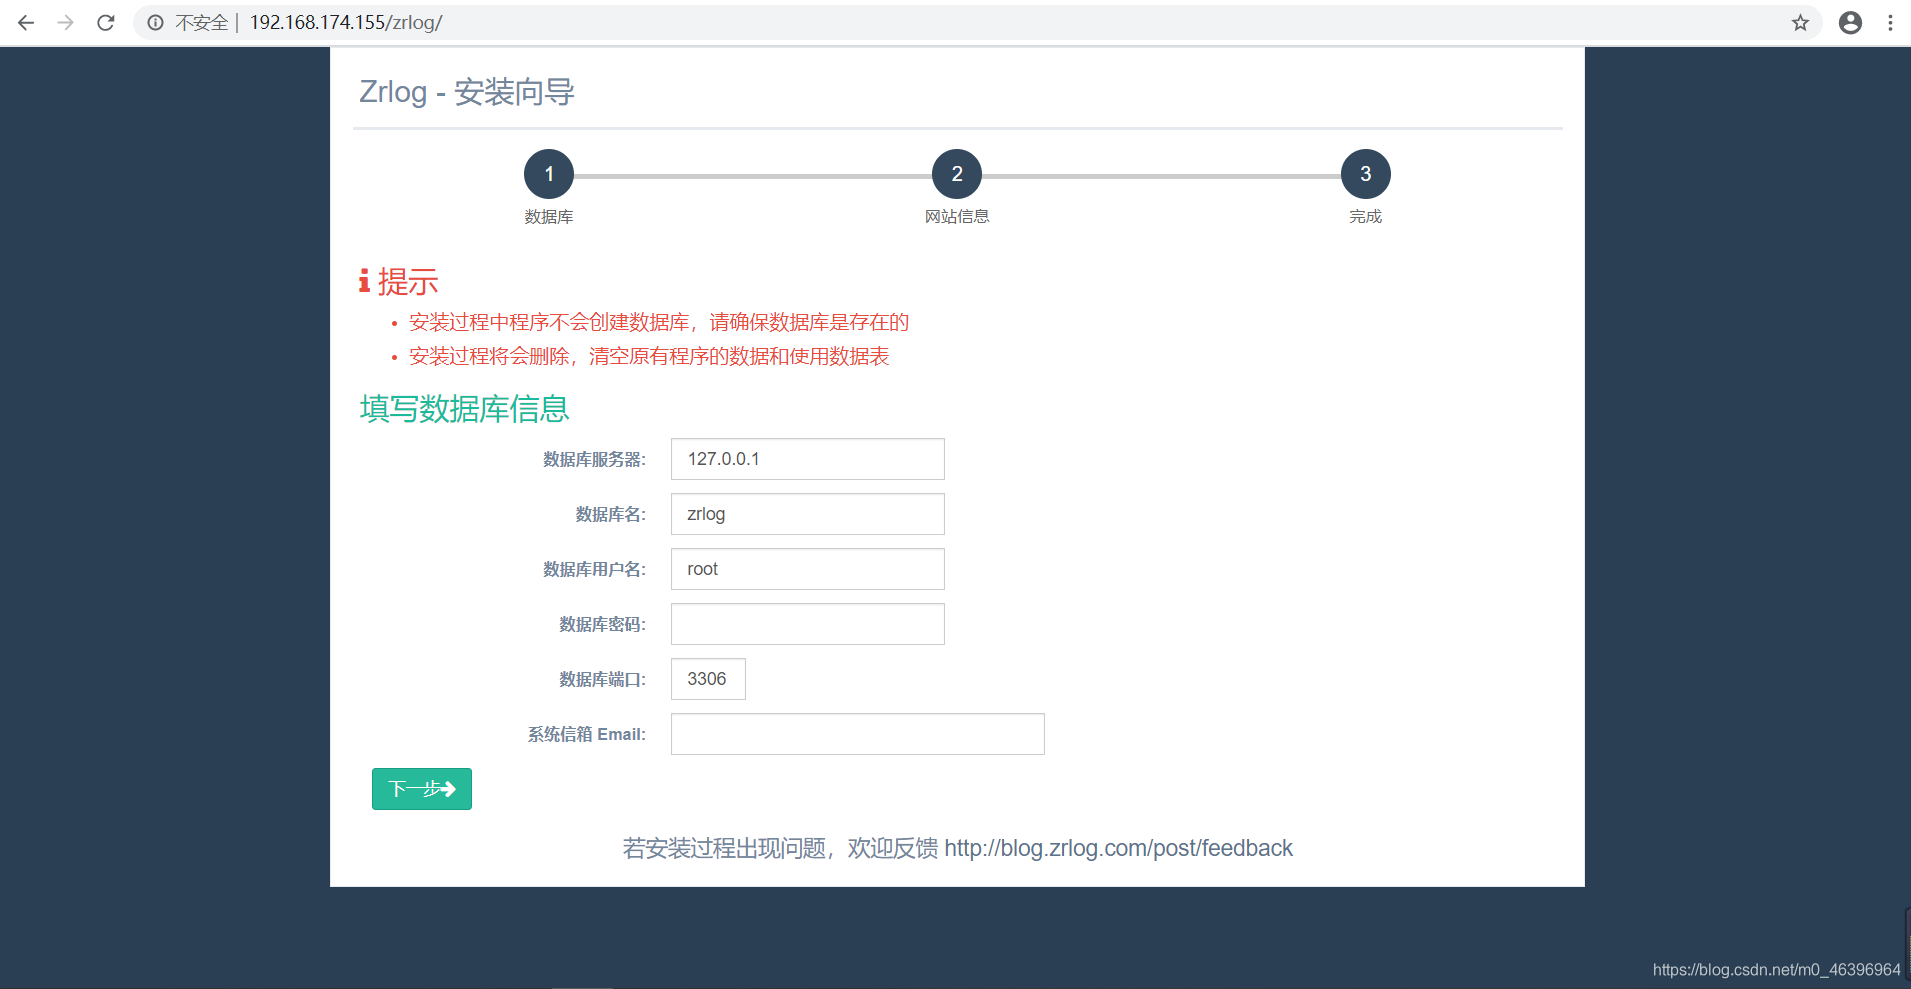
Task: Click the 数据库密码: label
Action: click(602, 624)
